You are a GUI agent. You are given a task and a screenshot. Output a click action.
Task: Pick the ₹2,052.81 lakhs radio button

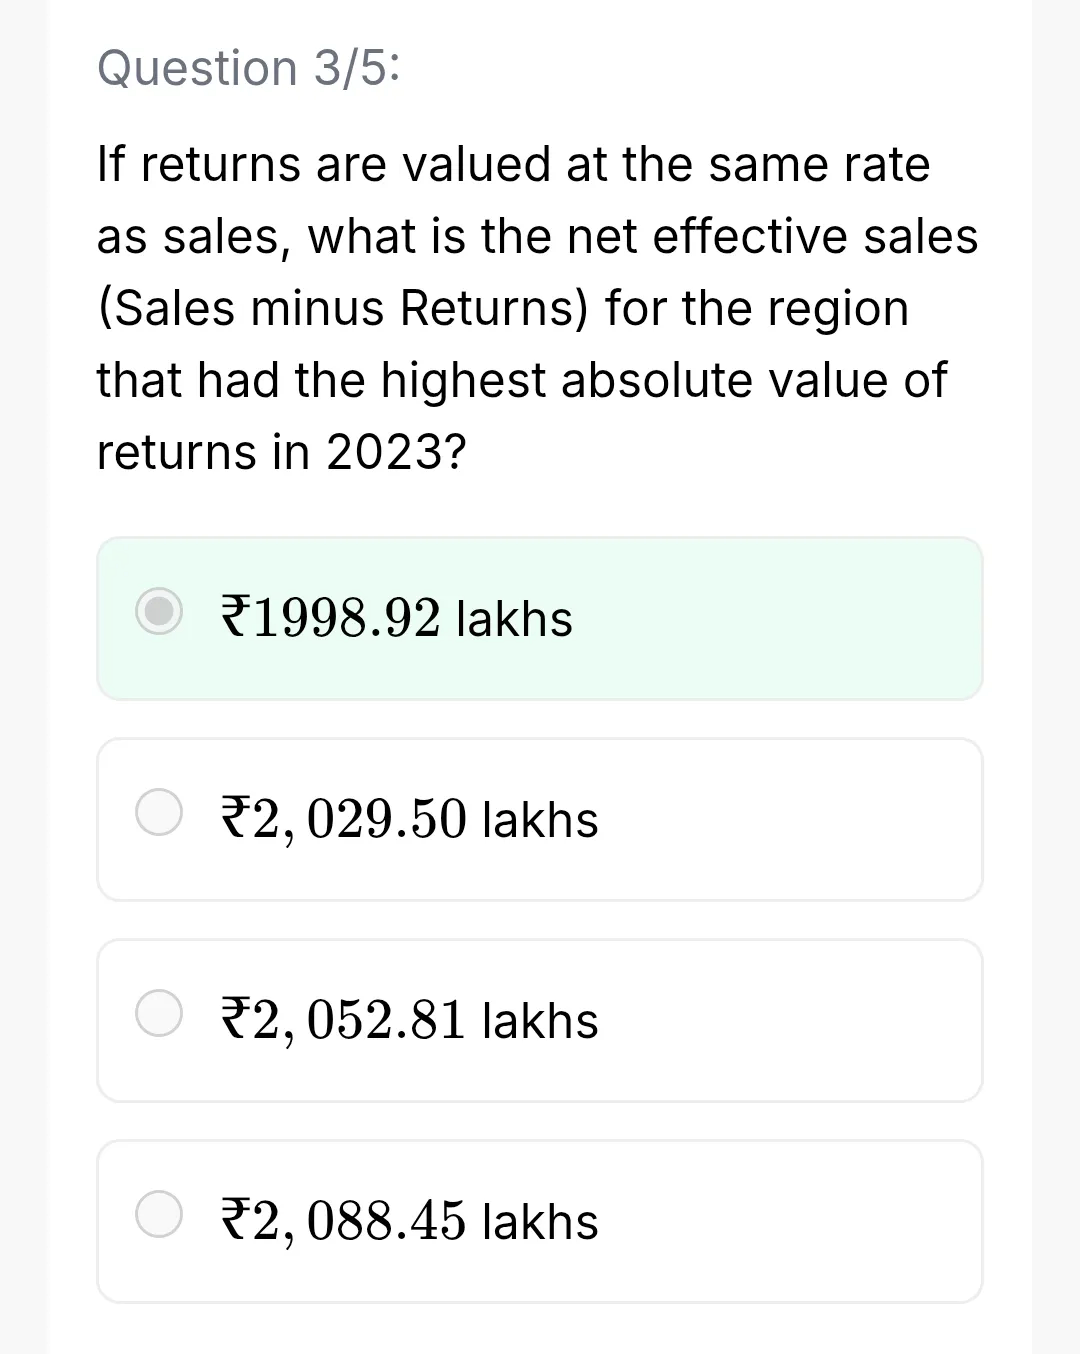pos(159,1013)
